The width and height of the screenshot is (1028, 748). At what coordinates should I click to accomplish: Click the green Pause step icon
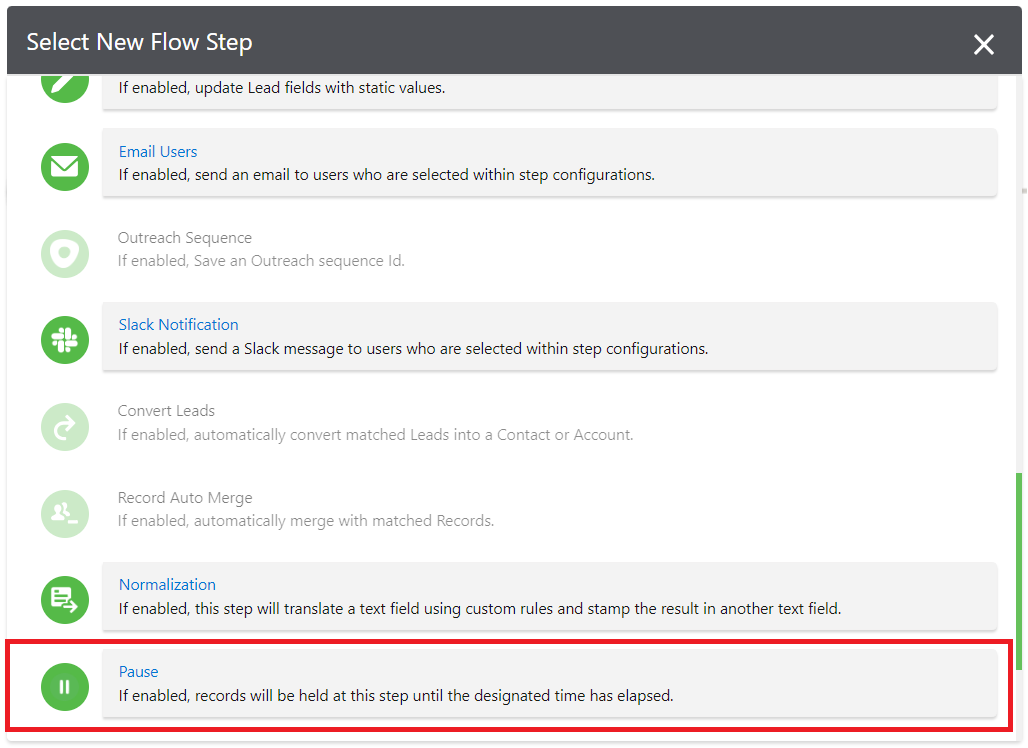click(x=65, y=687)
